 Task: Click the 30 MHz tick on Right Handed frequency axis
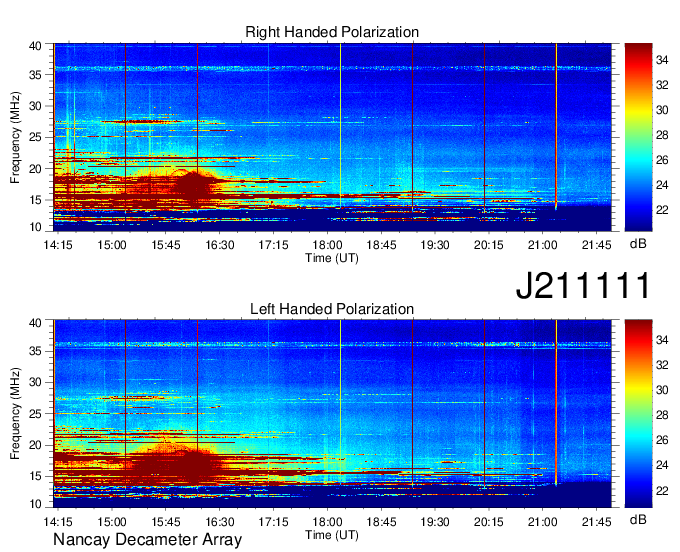(x=35, y=106)
